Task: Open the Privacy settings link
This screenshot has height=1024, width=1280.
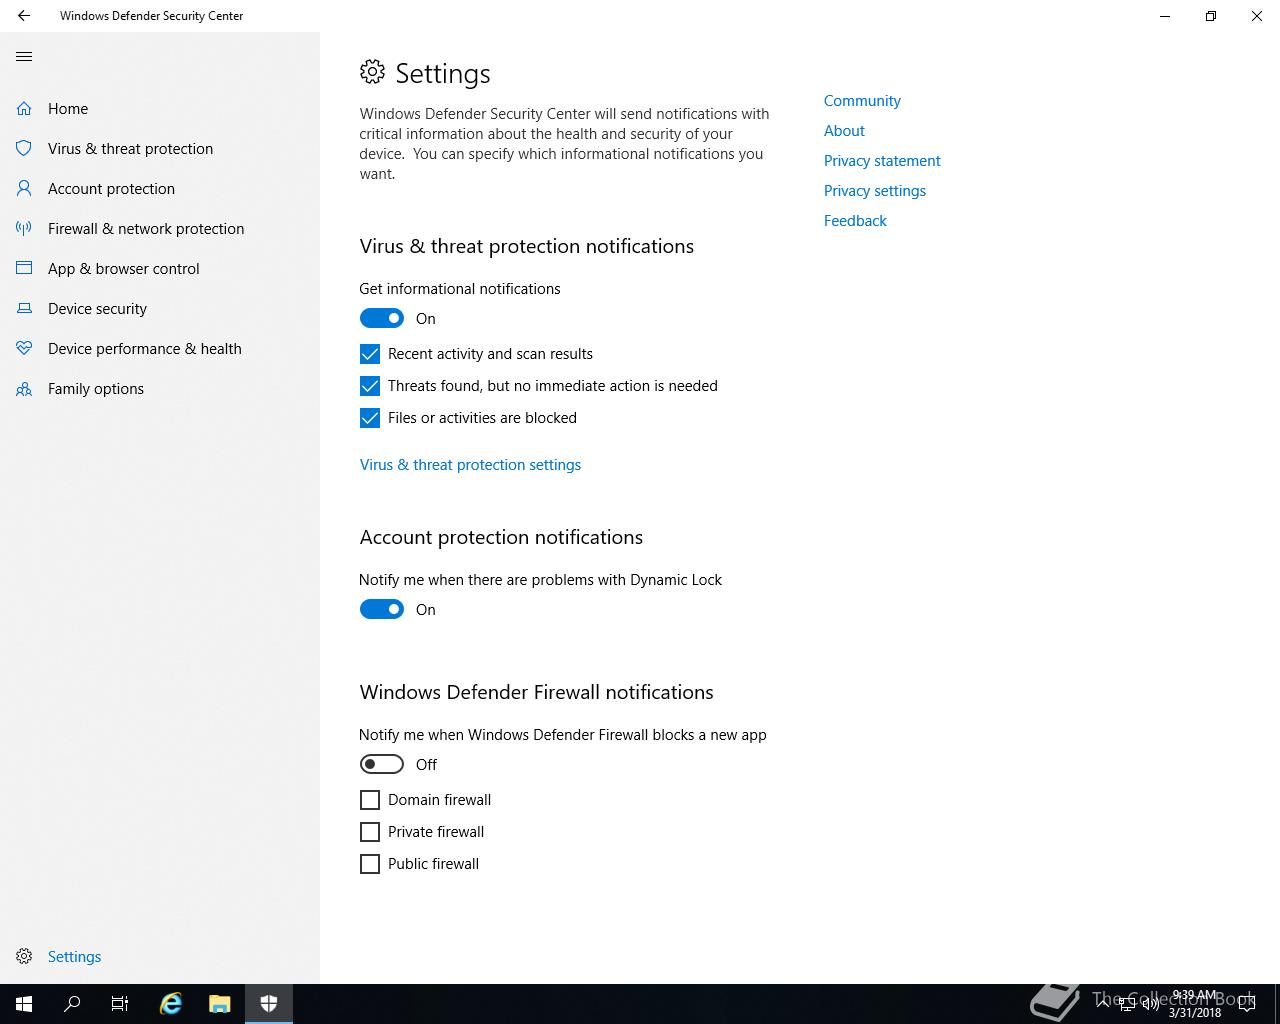Action: [875, 190]
